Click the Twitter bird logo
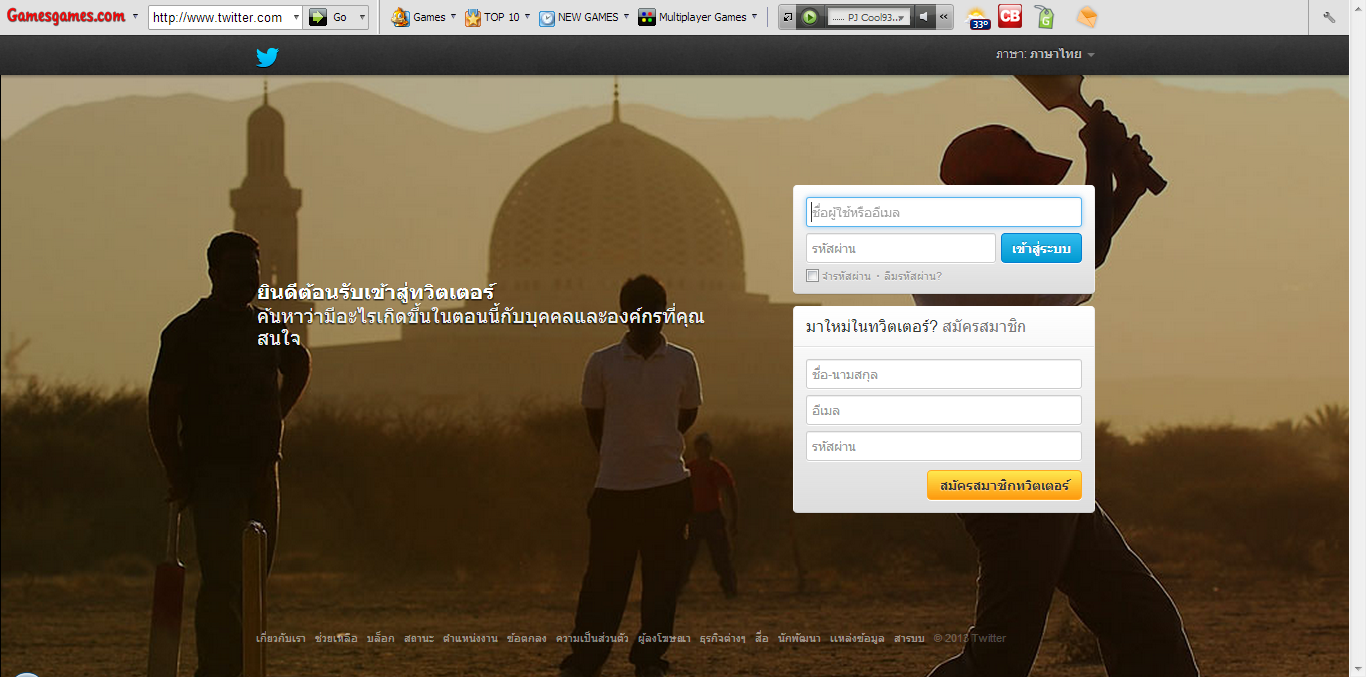Viewport: 1366px width, 677px height. 267,57
